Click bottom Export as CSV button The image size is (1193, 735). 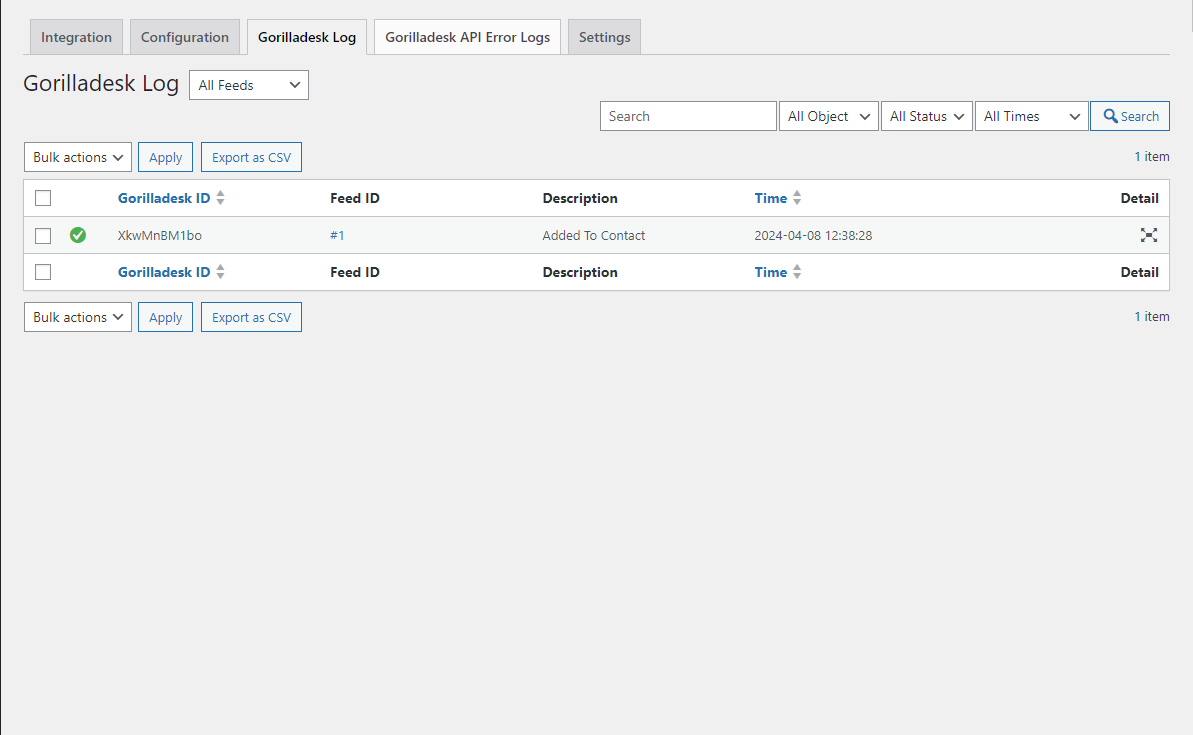[x=251, y=317]
